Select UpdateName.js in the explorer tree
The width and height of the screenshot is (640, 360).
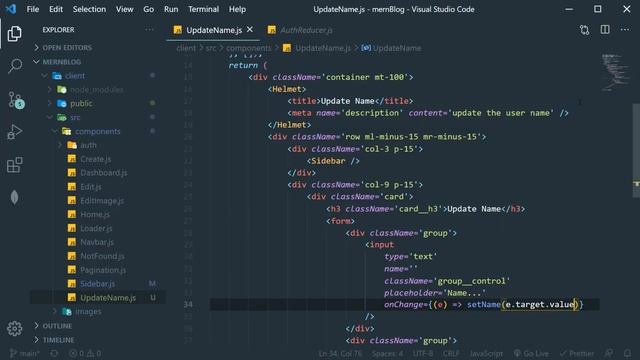pyautogui.click(x=98, y=298)
